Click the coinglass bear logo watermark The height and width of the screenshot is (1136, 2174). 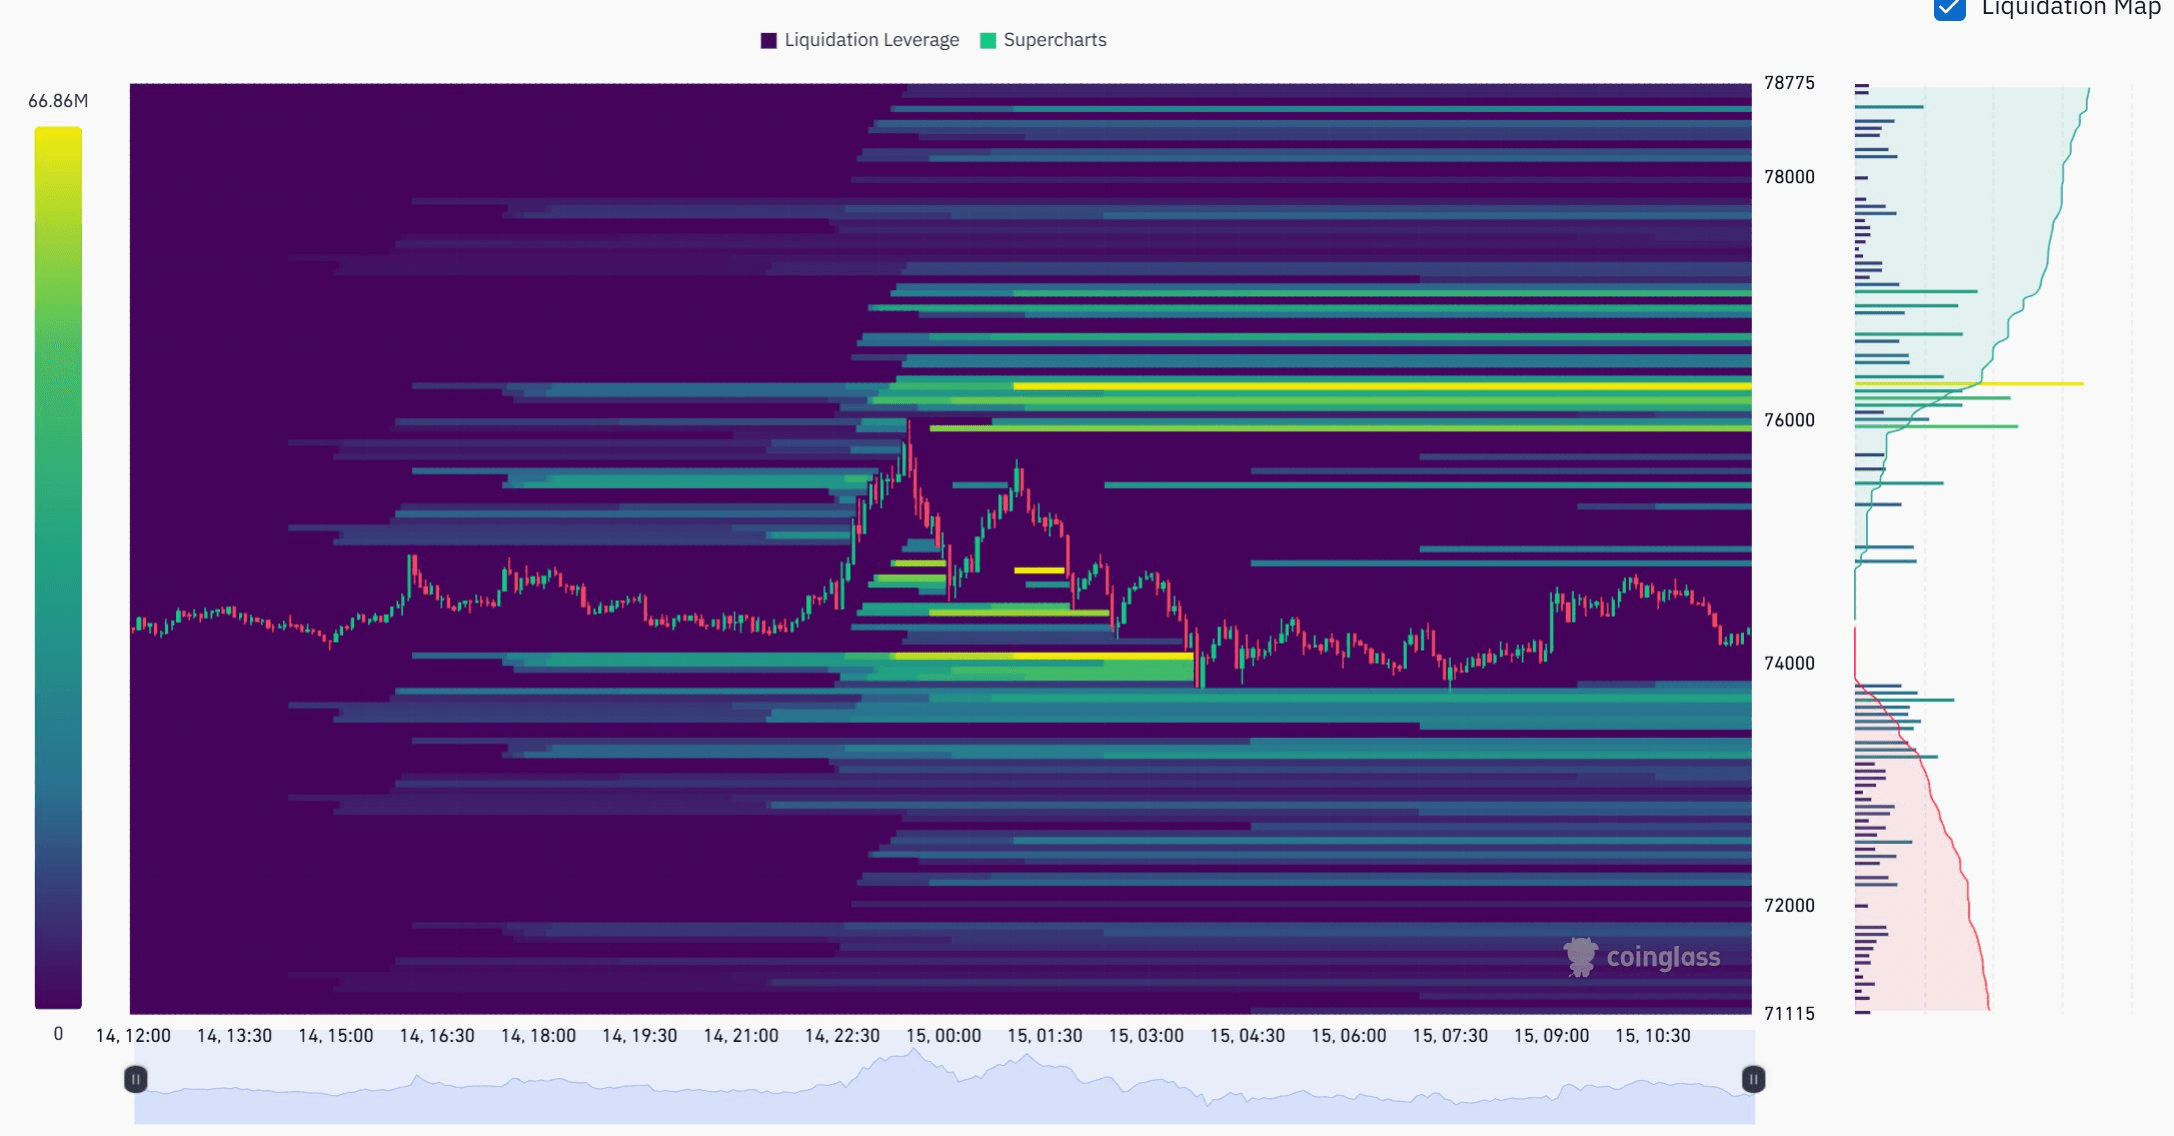pyautogui.click(x=1582, y=957)
